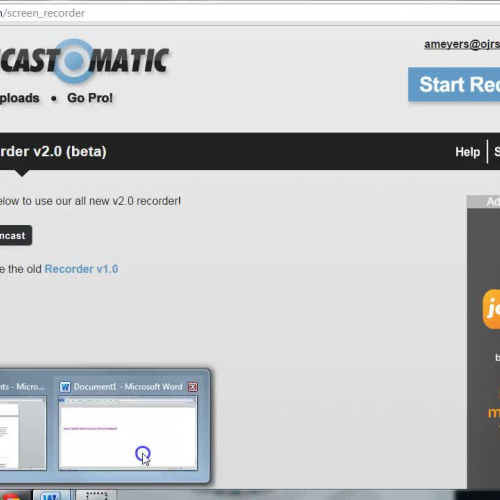The height and width of the screenshot is (500, 500).
Task: Open the Help menu item
Action: (467, 152)
